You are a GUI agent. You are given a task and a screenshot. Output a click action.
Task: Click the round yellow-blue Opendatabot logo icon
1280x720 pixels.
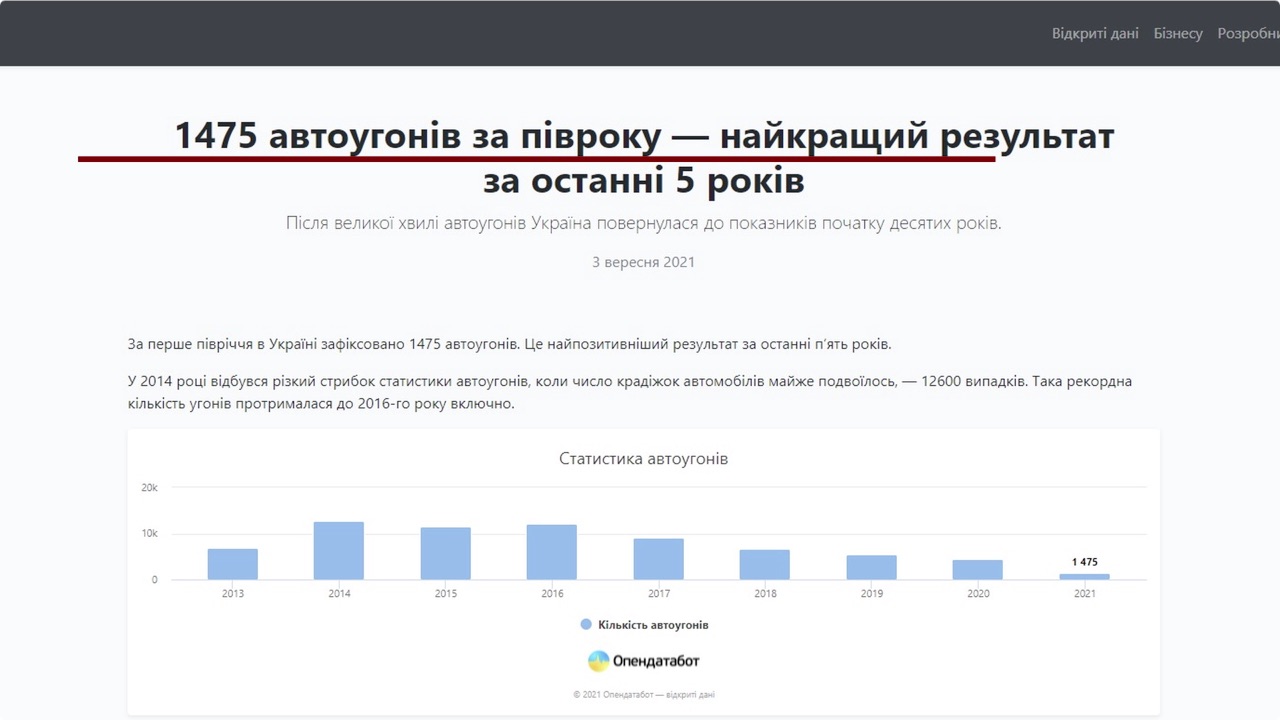tap(598, 661)
